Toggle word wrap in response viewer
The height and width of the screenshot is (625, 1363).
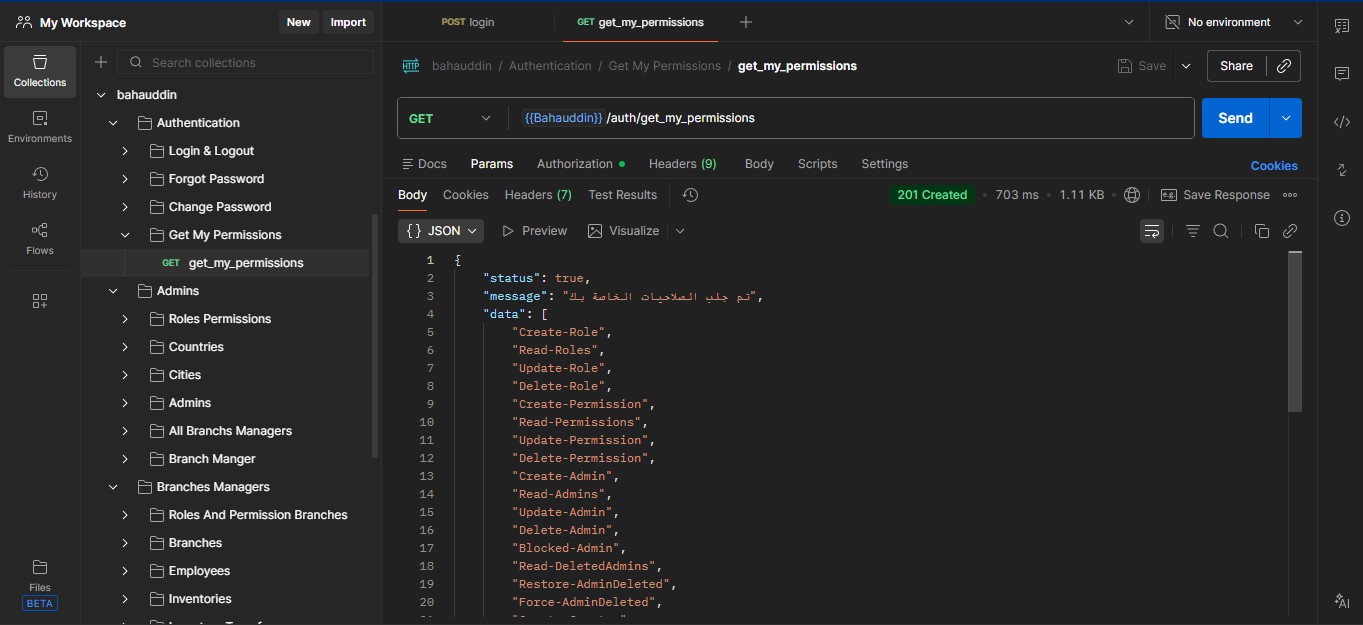coord(1152,231)
